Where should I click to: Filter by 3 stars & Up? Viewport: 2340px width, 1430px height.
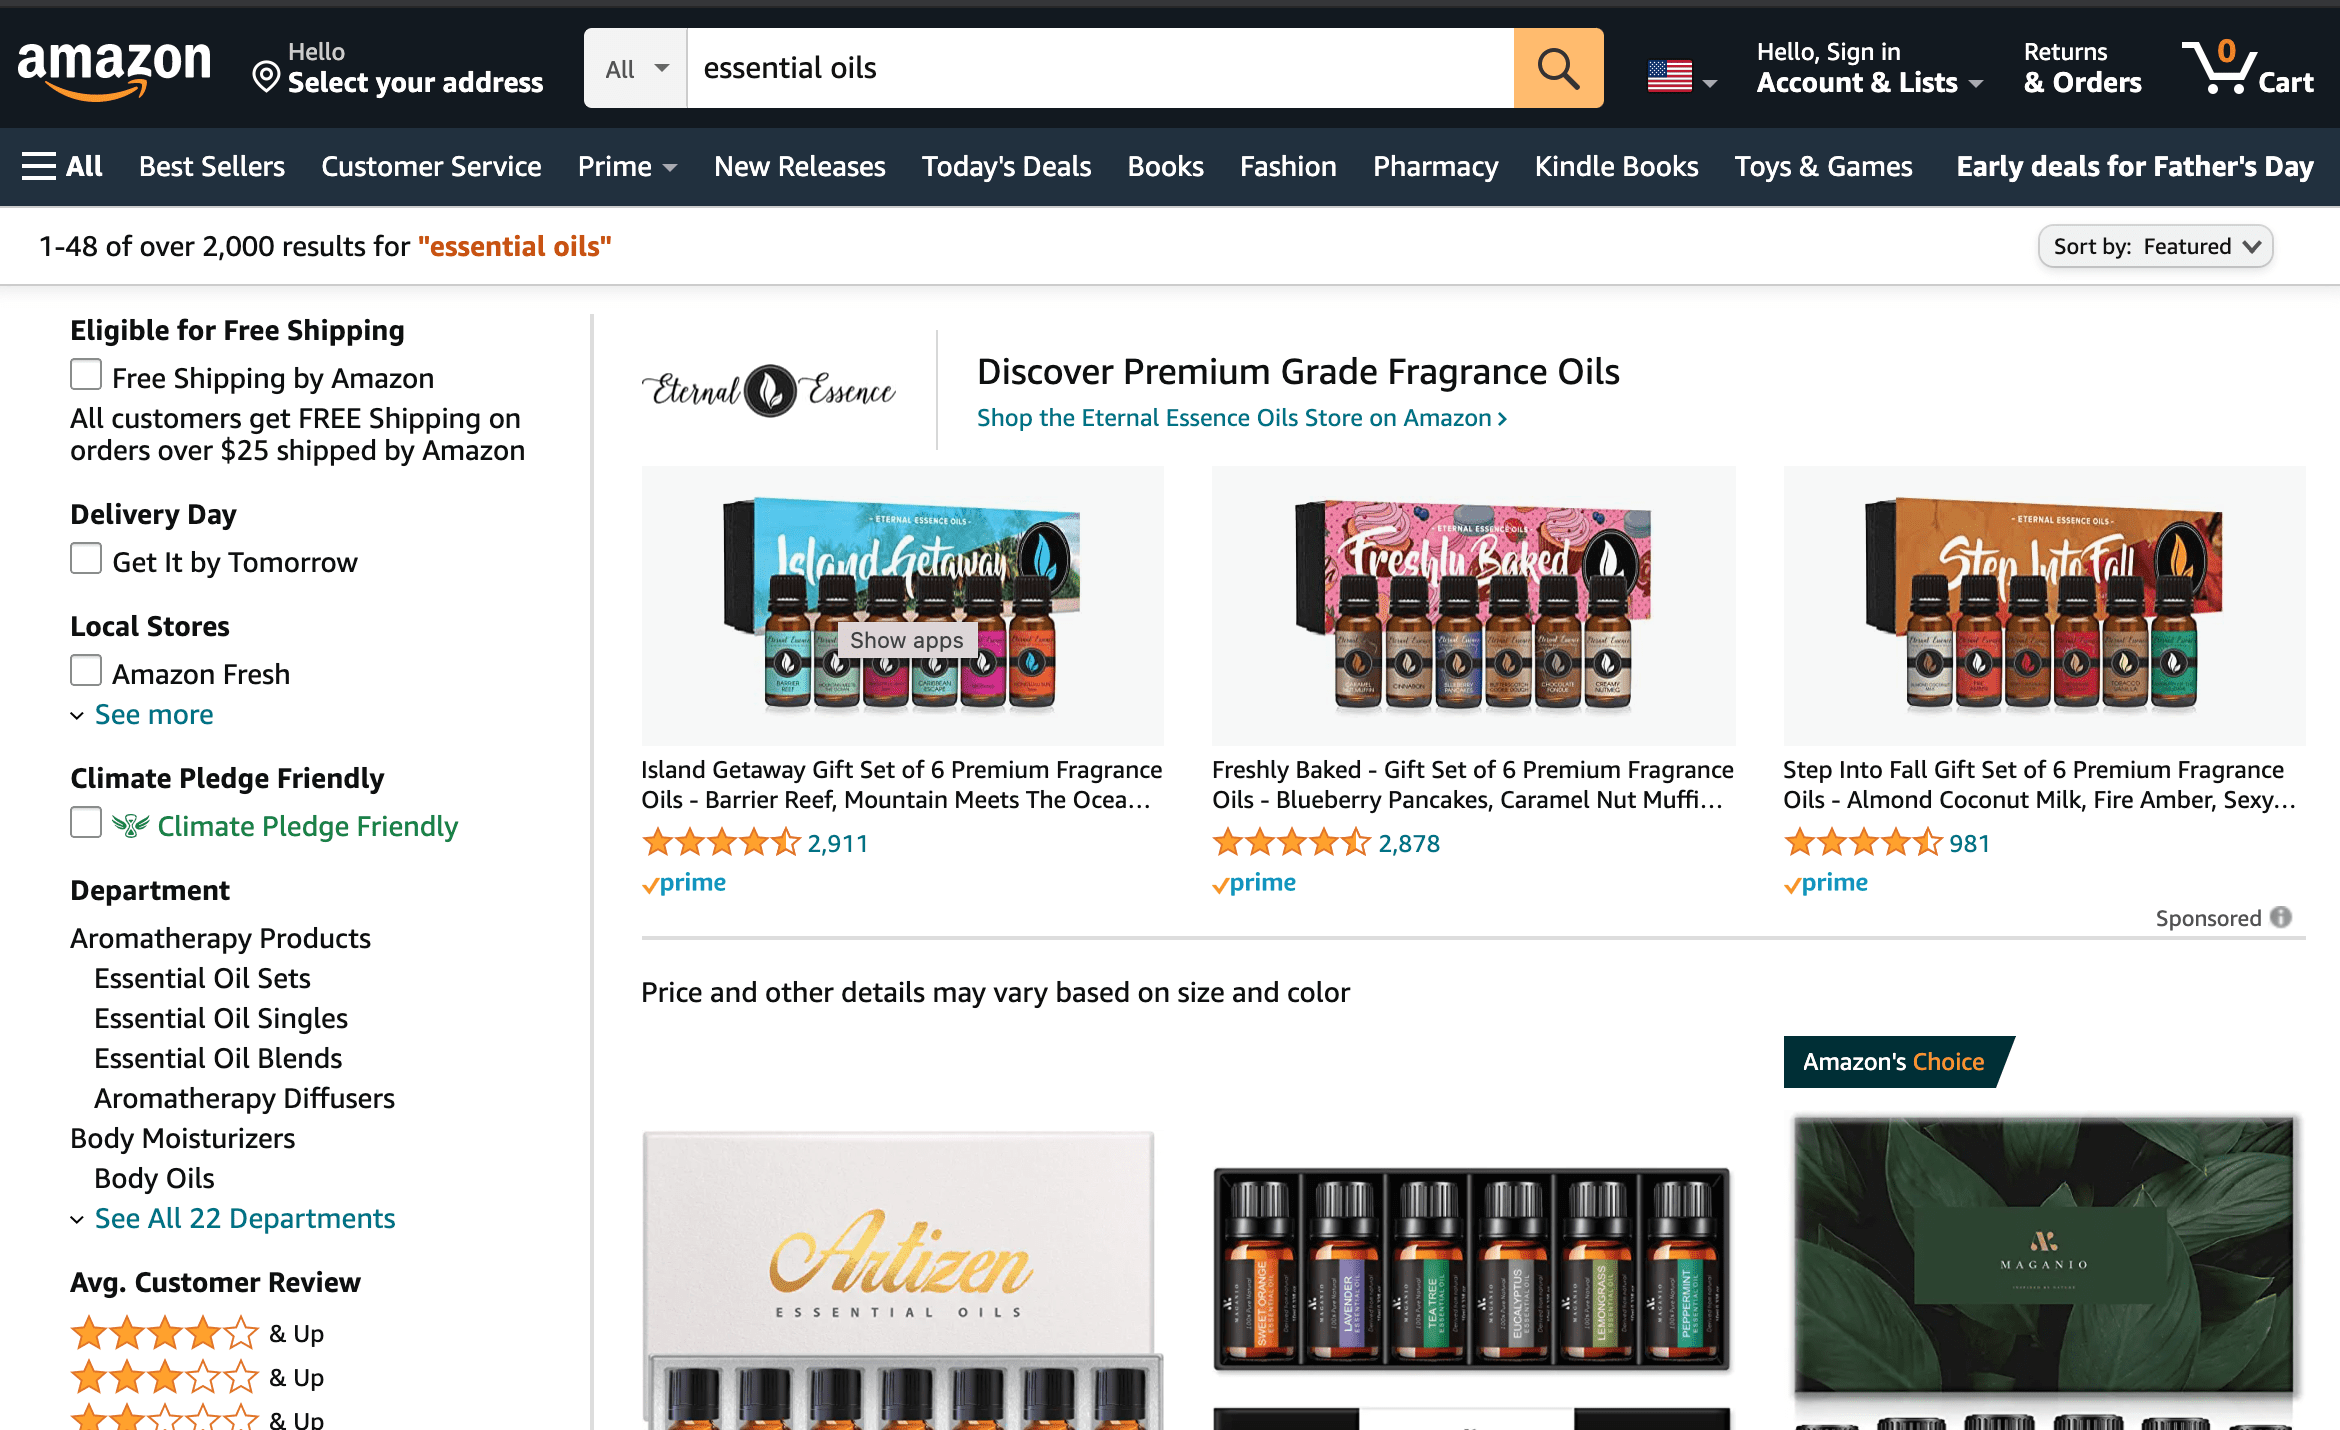pos(197,1377)
